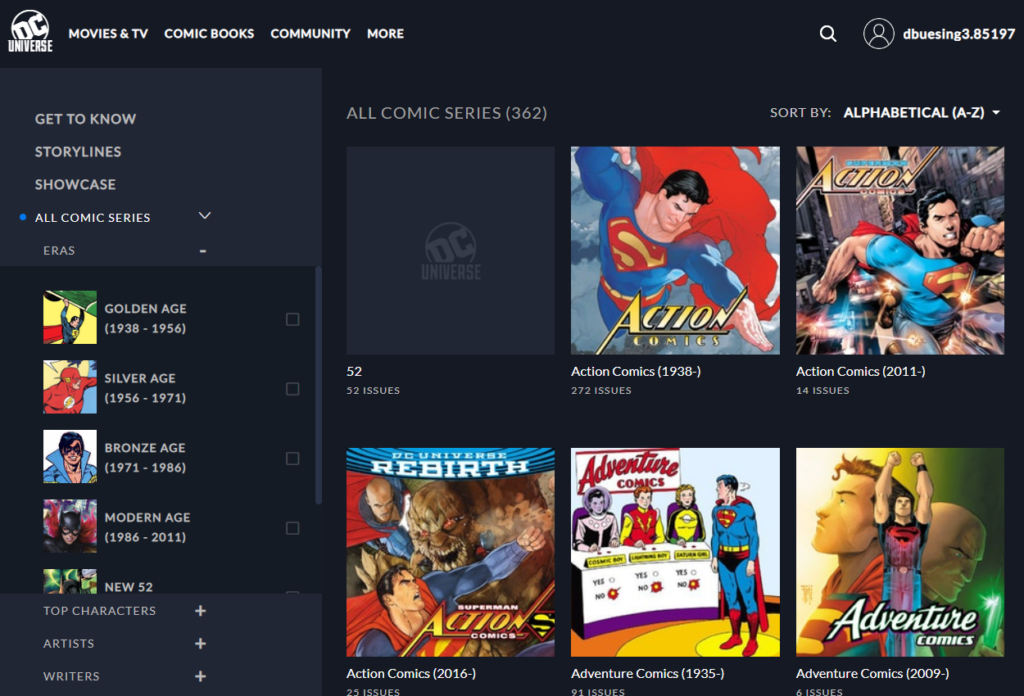Click the Action Comics (2016-) title
This screenshot has height=696, width=1024.
click(411, 673)
